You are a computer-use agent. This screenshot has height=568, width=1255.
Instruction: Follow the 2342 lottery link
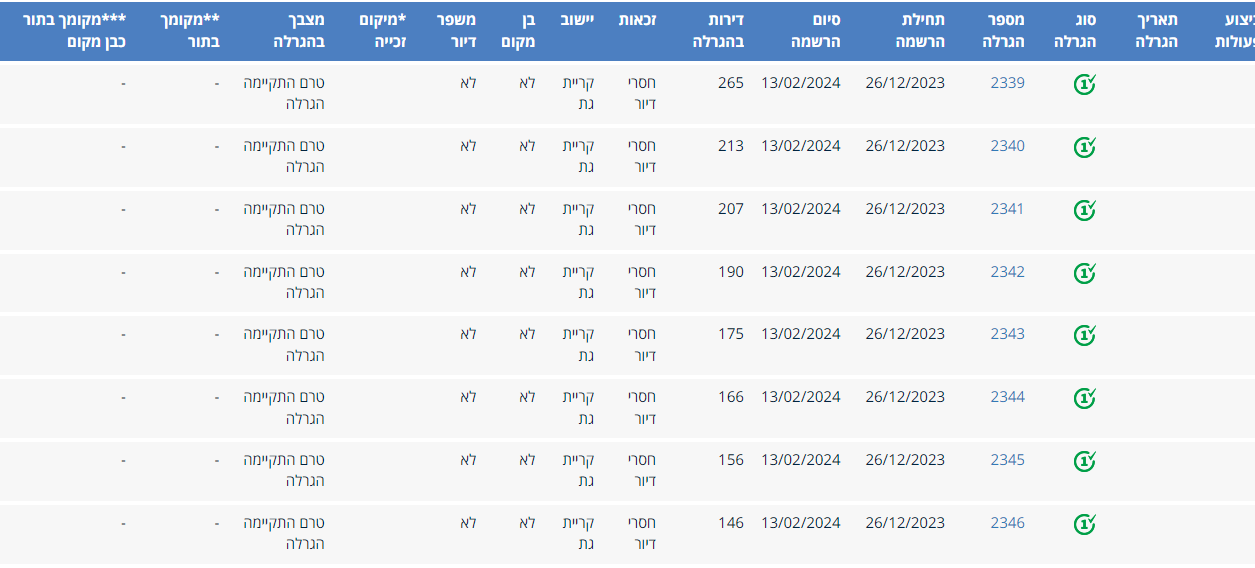(x=1007, y=272)
